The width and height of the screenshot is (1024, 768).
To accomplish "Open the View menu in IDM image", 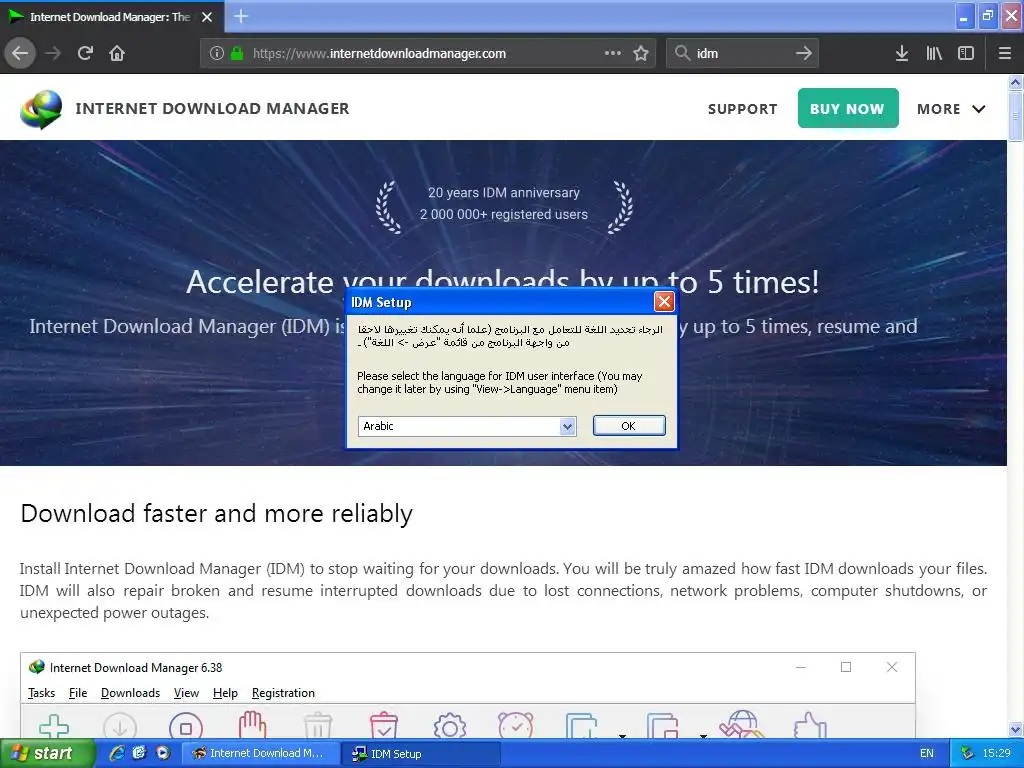I will tap(186, 693).
